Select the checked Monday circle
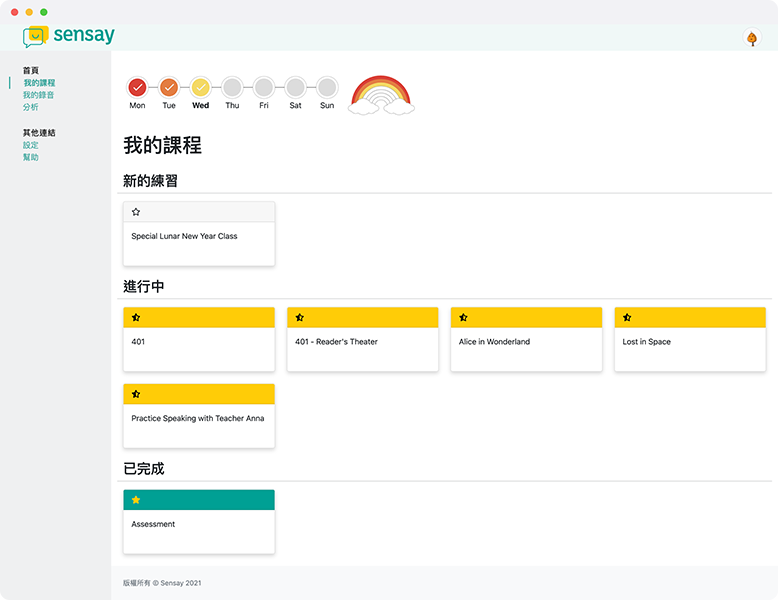The height and width of the screenshot is (600, 778). 137,87
